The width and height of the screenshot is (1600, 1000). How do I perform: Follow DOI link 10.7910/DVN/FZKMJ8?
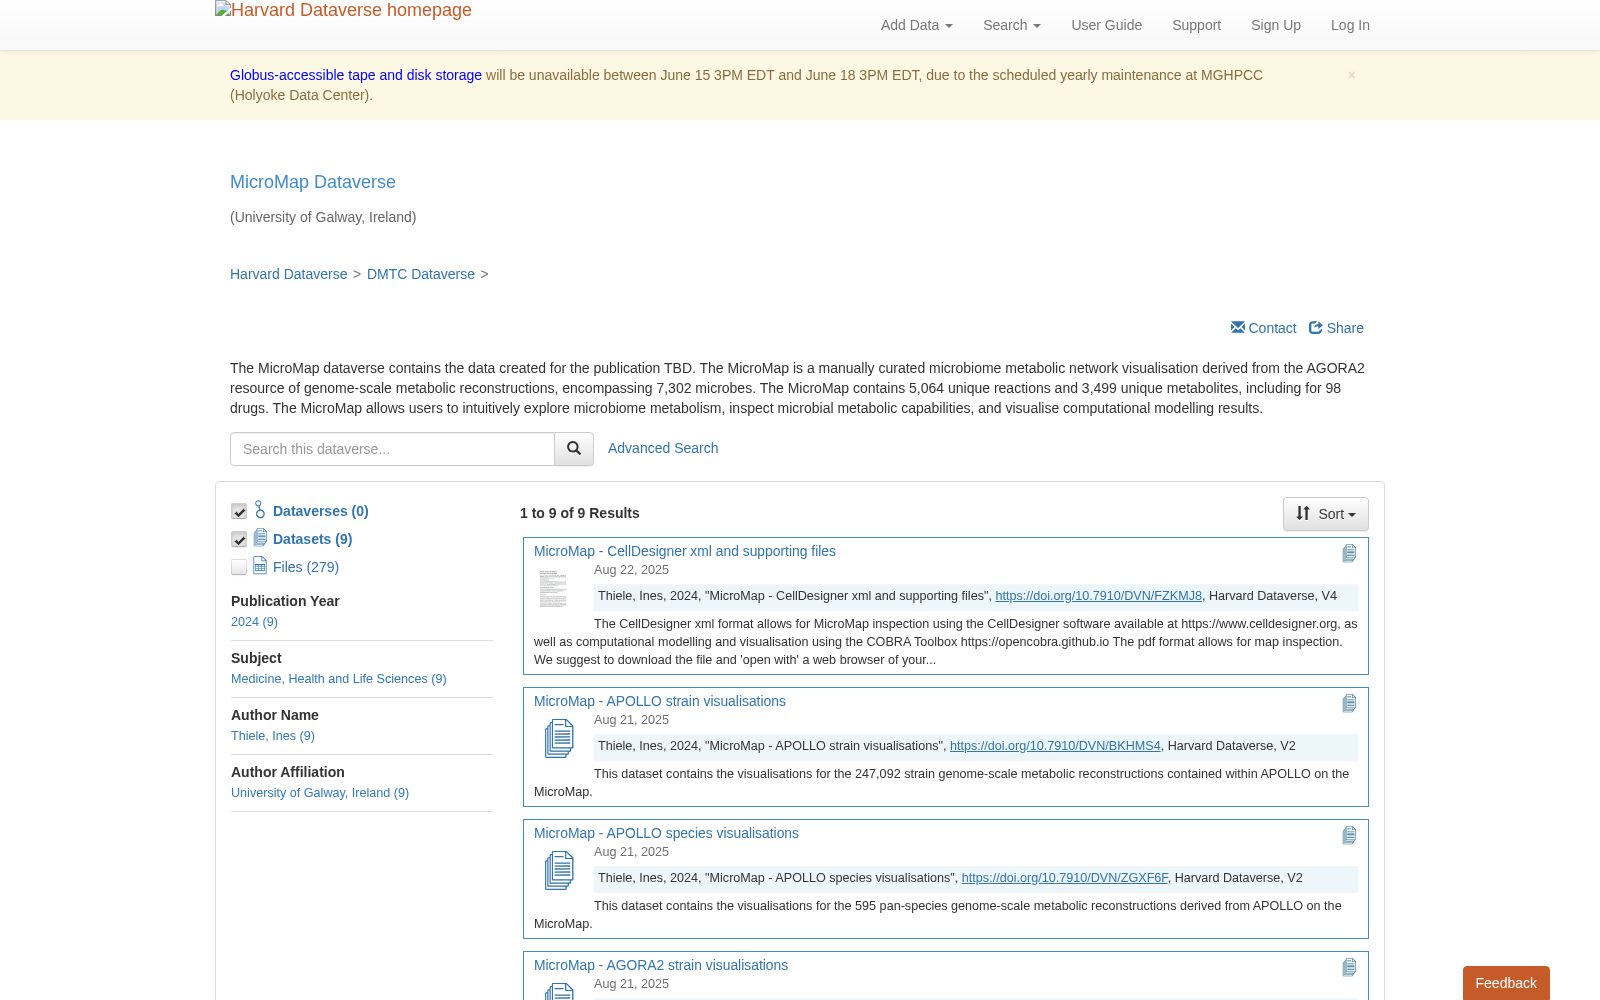click(x=1099, y=596)
